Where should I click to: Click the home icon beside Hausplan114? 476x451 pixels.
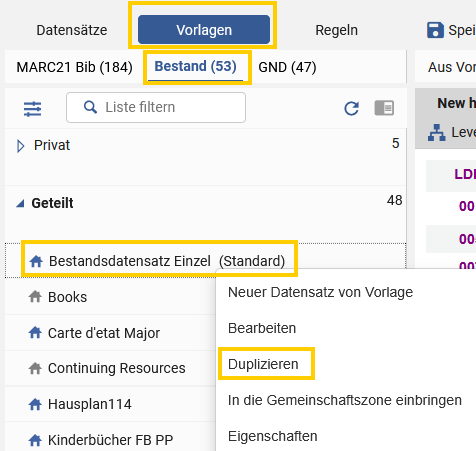click(x=35, y=404)
